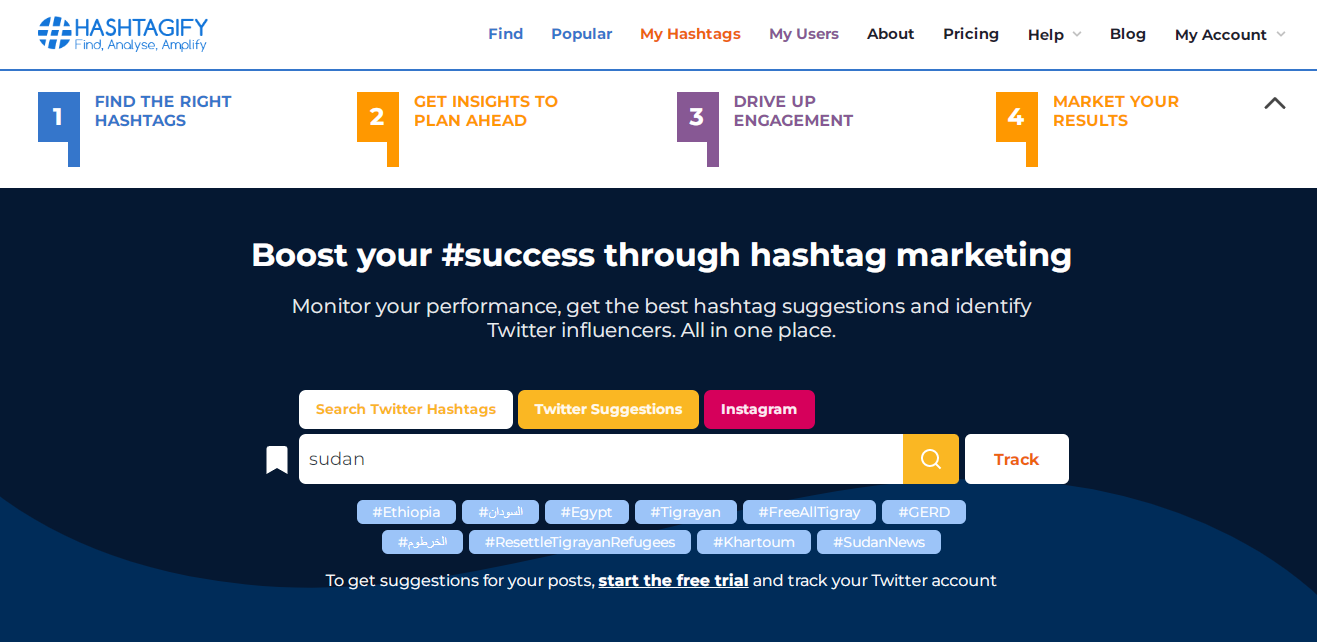Viewport: 1317px width, 642px height.
Task: Choose the #SudanNews suggestion tag
Action: [x=879, y=542]
